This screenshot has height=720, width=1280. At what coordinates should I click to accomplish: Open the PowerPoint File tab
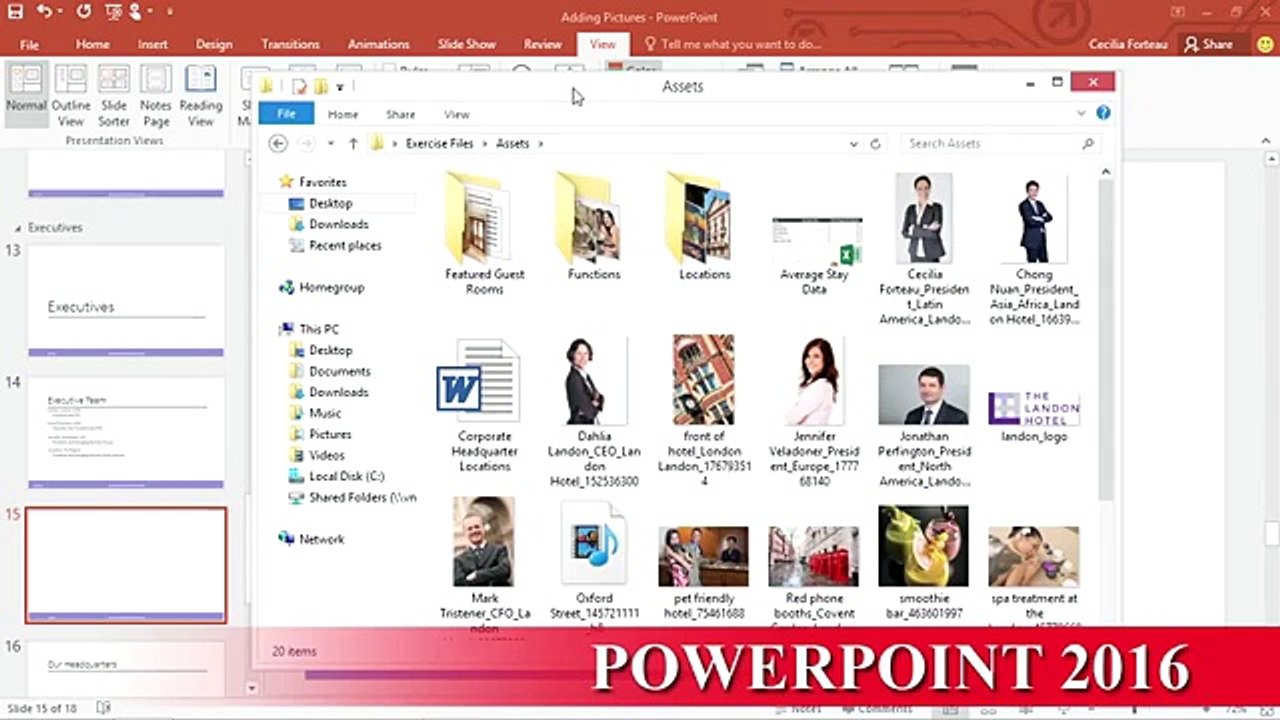(x=29, y=44)
